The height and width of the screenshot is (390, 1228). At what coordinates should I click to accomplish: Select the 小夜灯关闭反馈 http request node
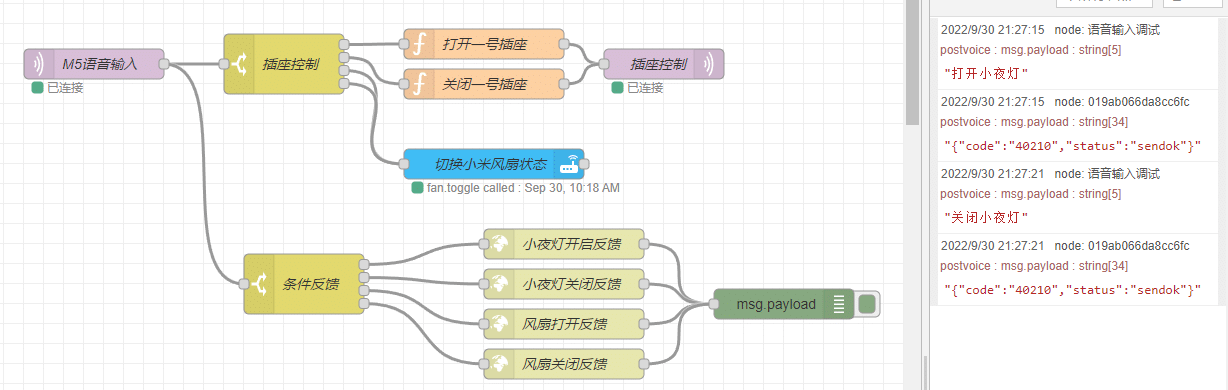[564, 284]
